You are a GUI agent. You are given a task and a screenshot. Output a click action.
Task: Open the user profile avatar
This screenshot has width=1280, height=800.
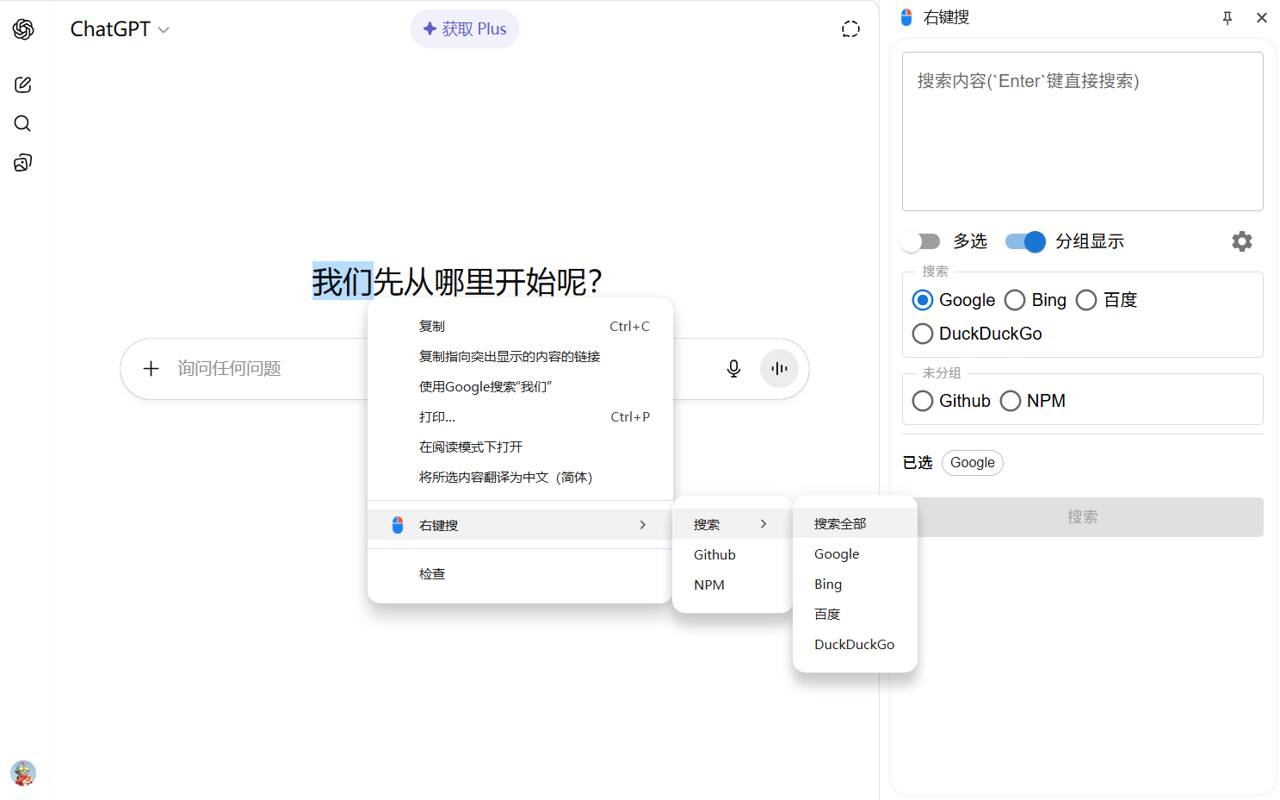pyautogui.click(x=23, y=773)
